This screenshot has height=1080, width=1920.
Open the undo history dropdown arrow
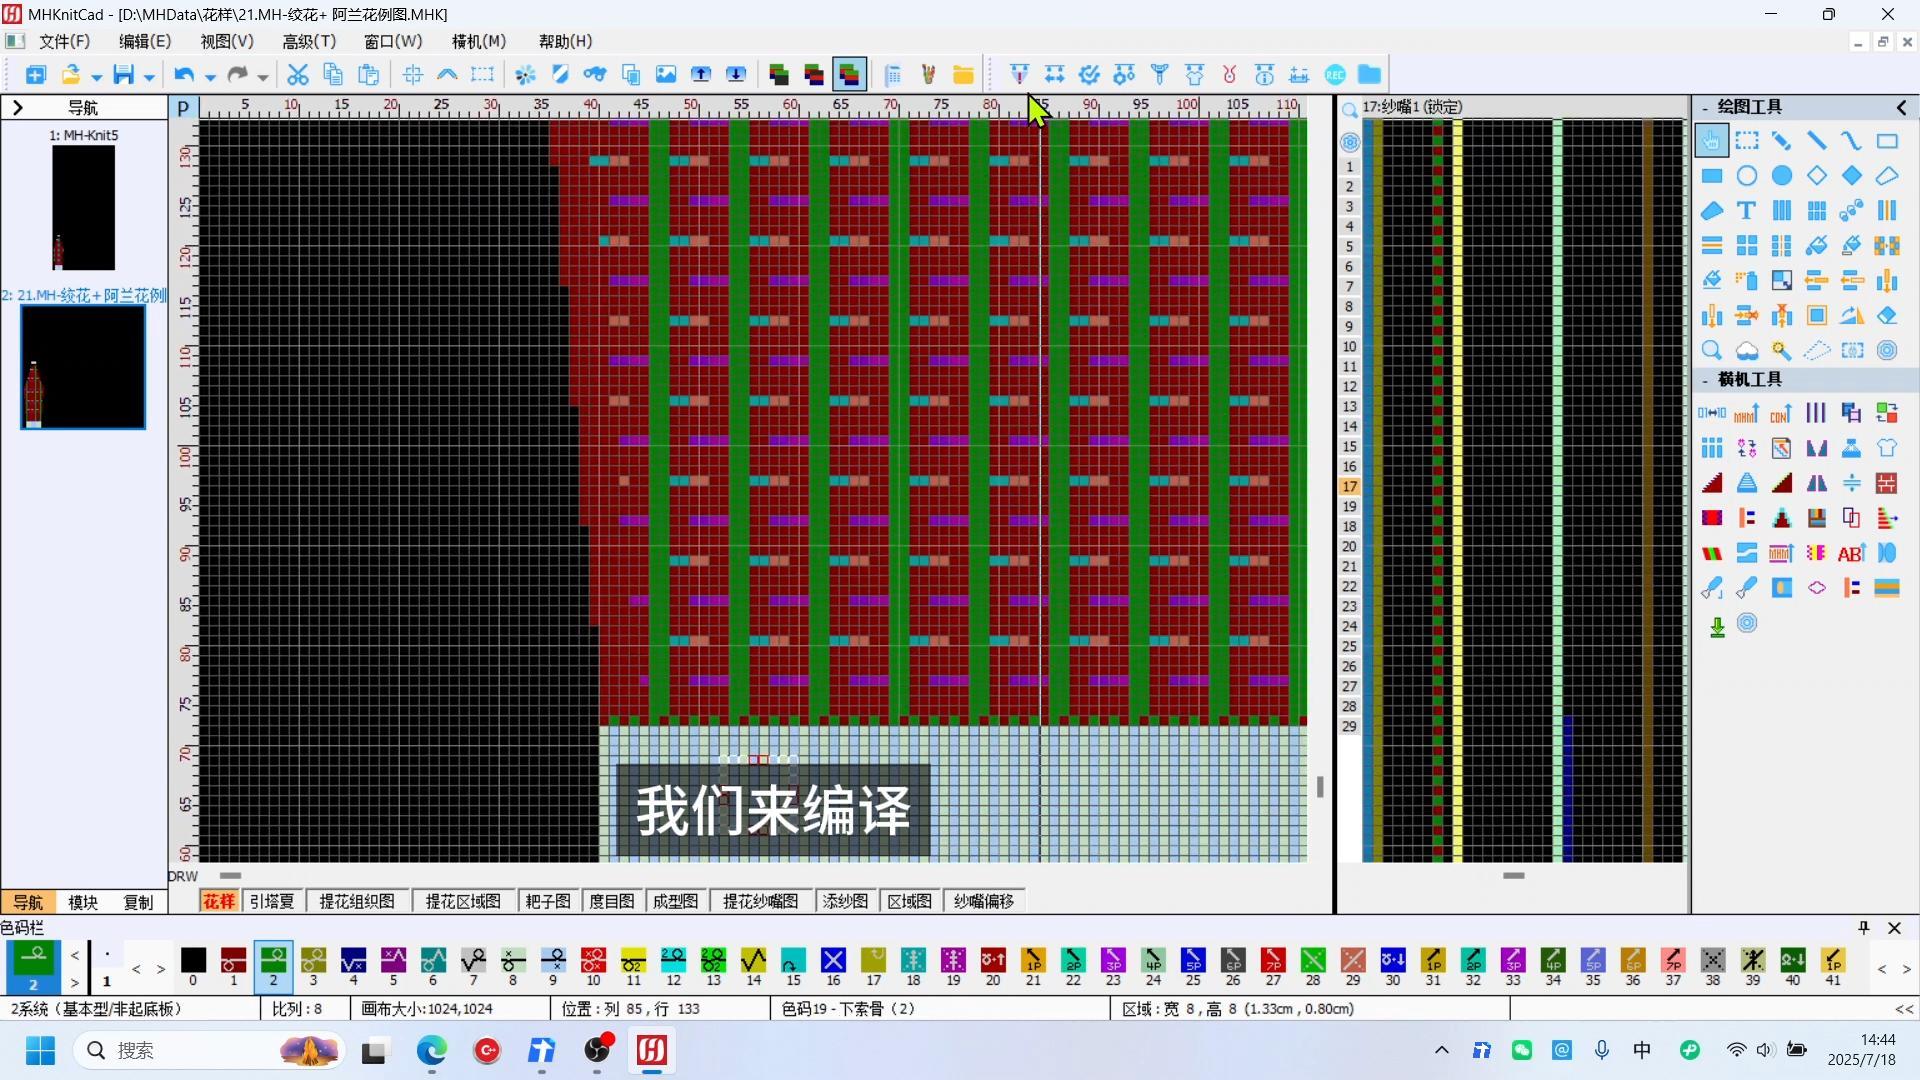click(x=210, y=76)
